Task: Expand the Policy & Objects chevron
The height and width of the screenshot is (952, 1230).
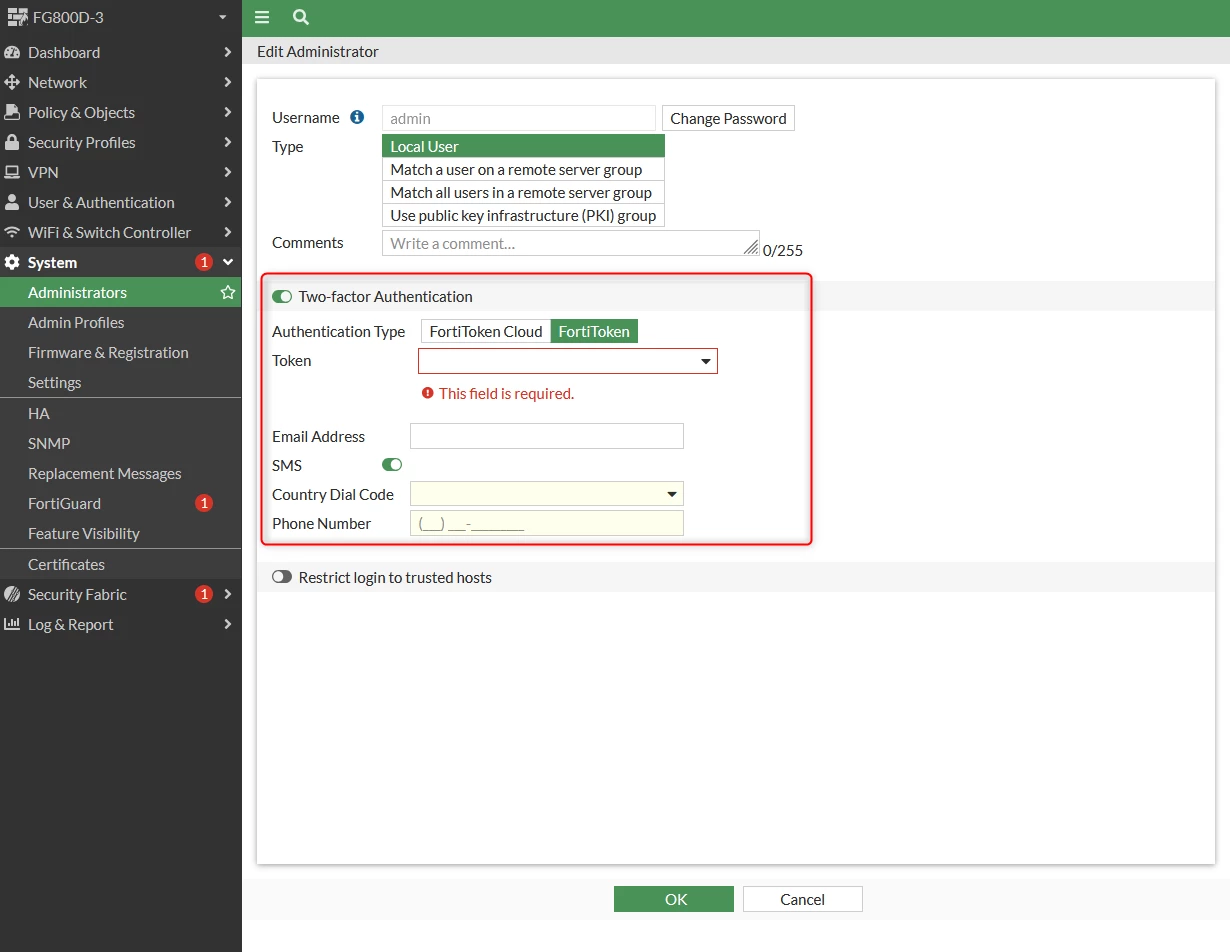Action: pyautogui.click(x=228, y=112)
